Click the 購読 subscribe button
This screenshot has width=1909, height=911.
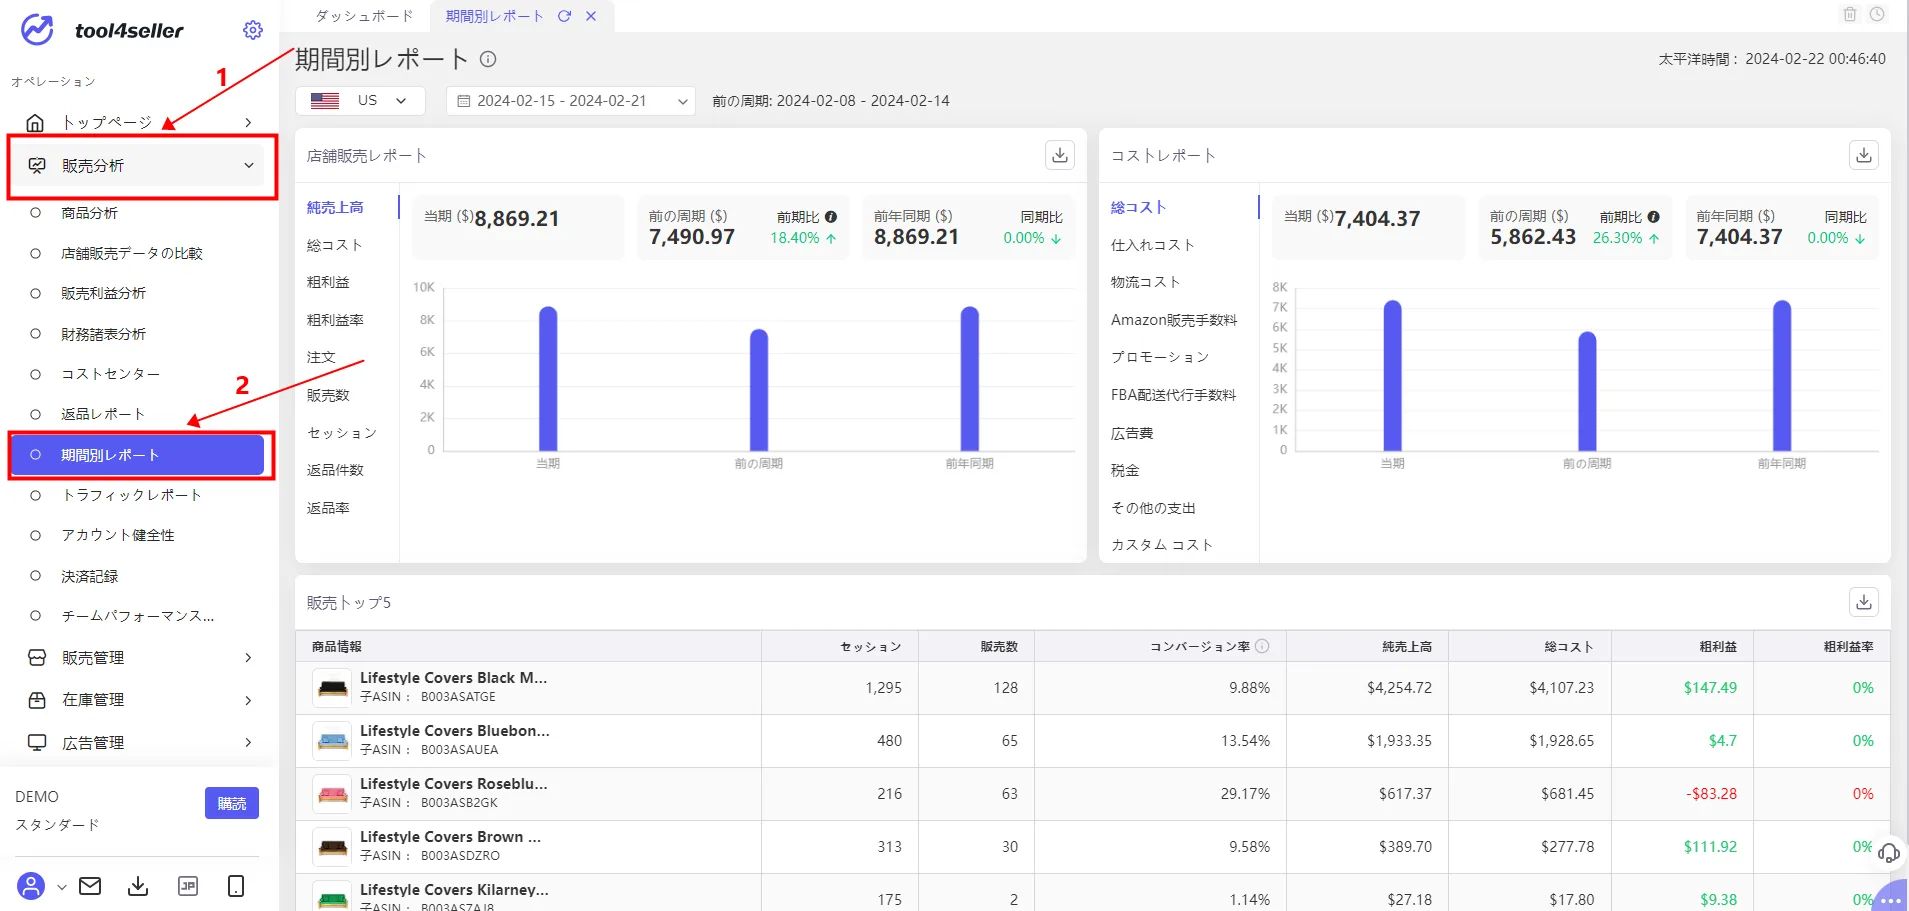[232, 803]
